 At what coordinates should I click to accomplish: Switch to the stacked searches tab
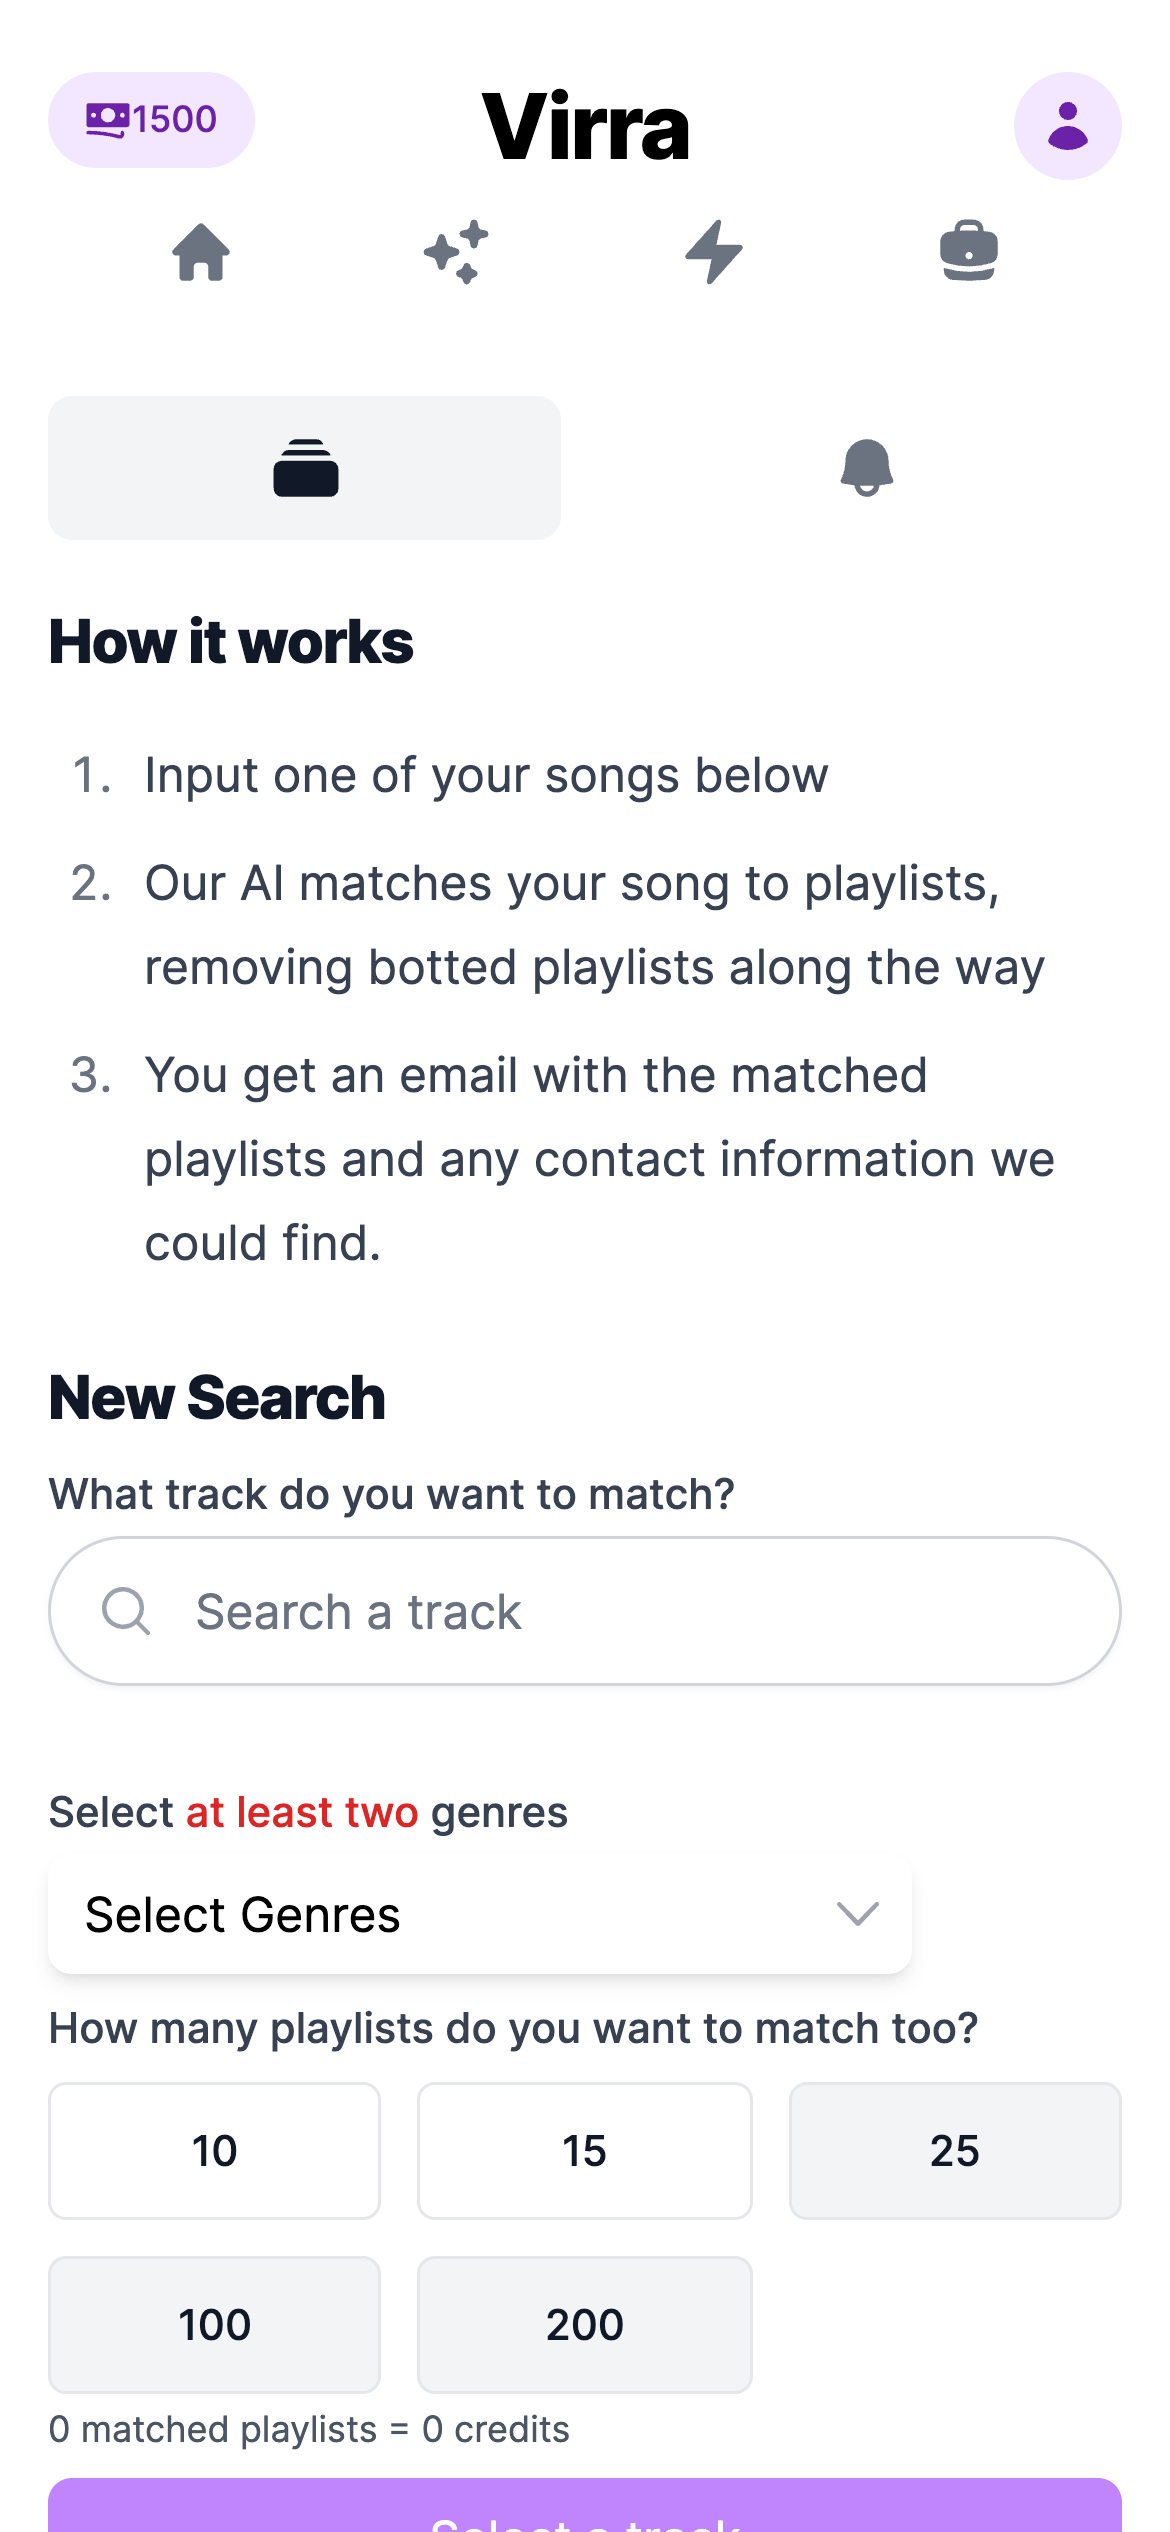[305, 468]
